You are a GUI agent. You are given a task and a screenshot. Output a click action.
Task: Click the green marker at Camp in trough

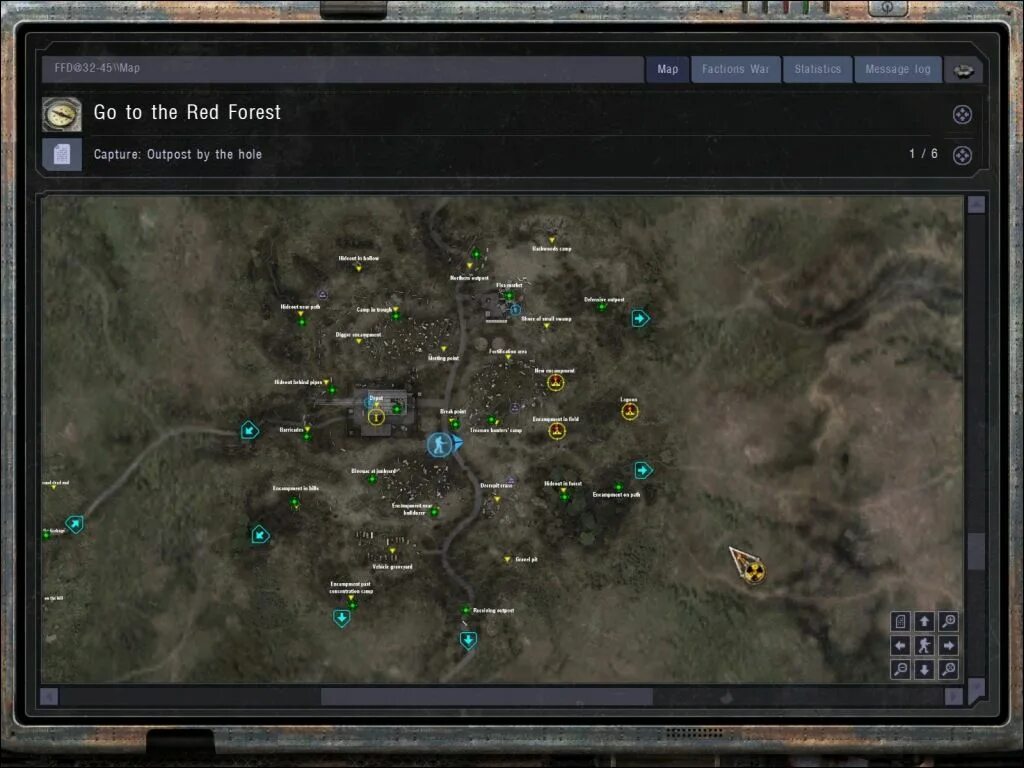(396, 317)
